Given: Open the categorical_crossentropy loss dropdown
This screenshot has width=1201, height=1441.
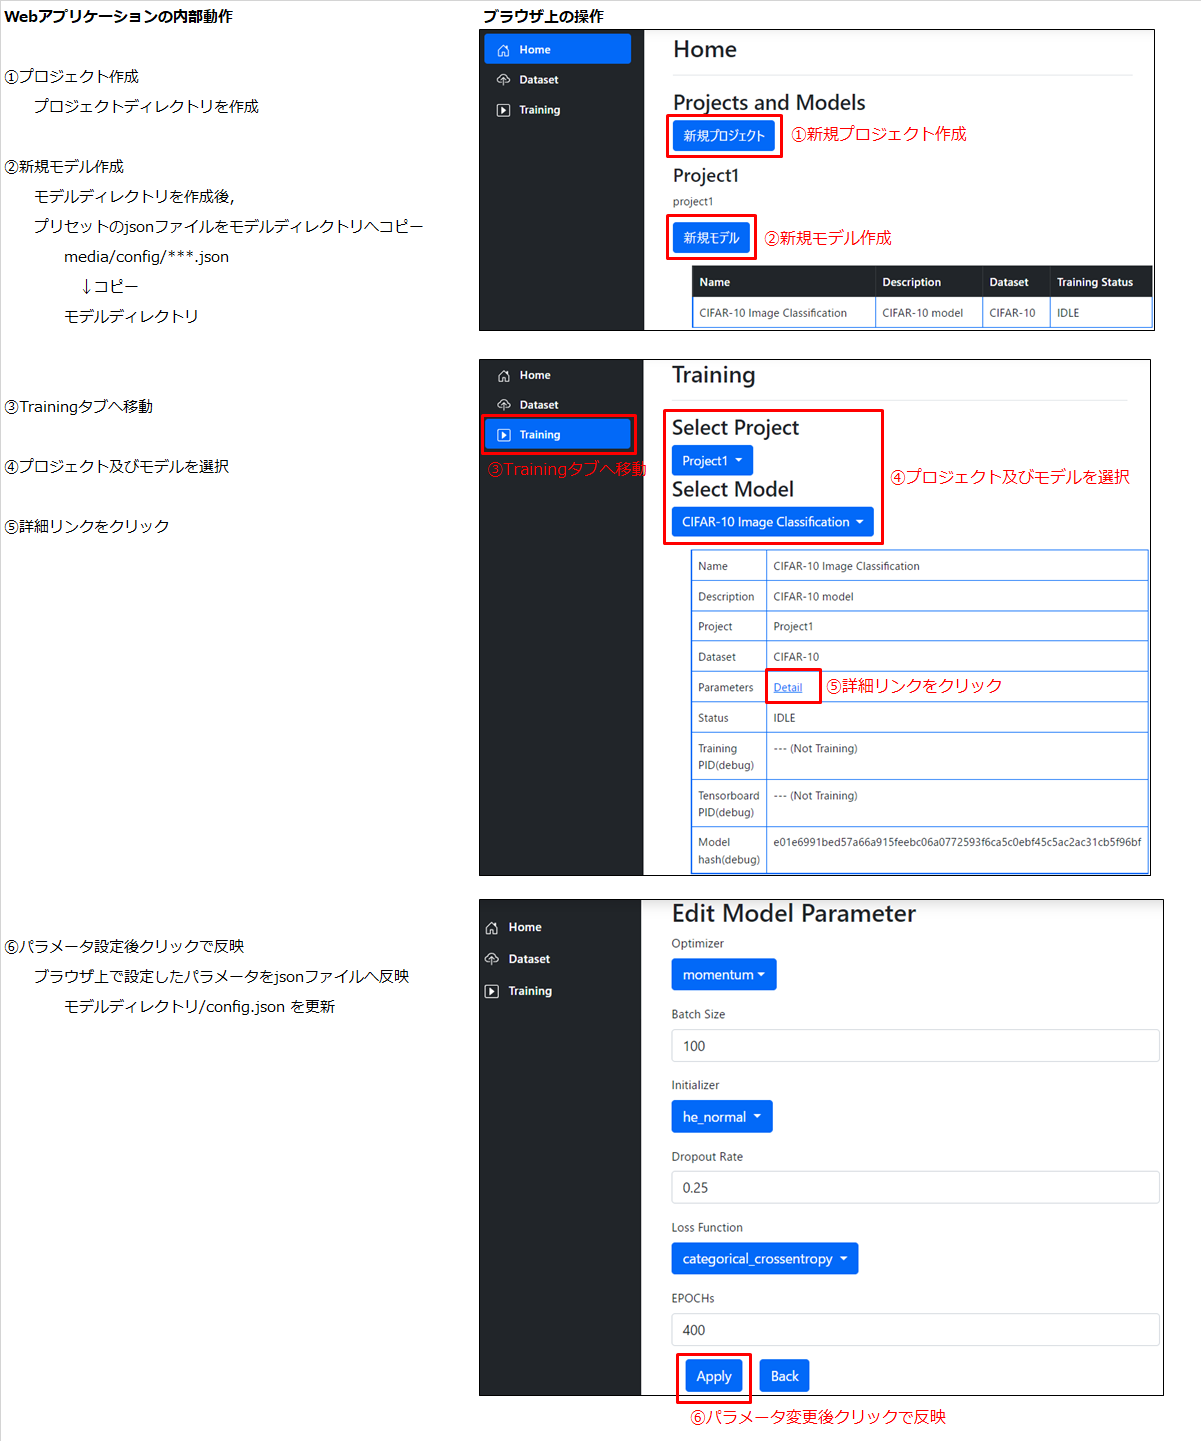Looking at the screenshot, I should (x=765, y=1259).
